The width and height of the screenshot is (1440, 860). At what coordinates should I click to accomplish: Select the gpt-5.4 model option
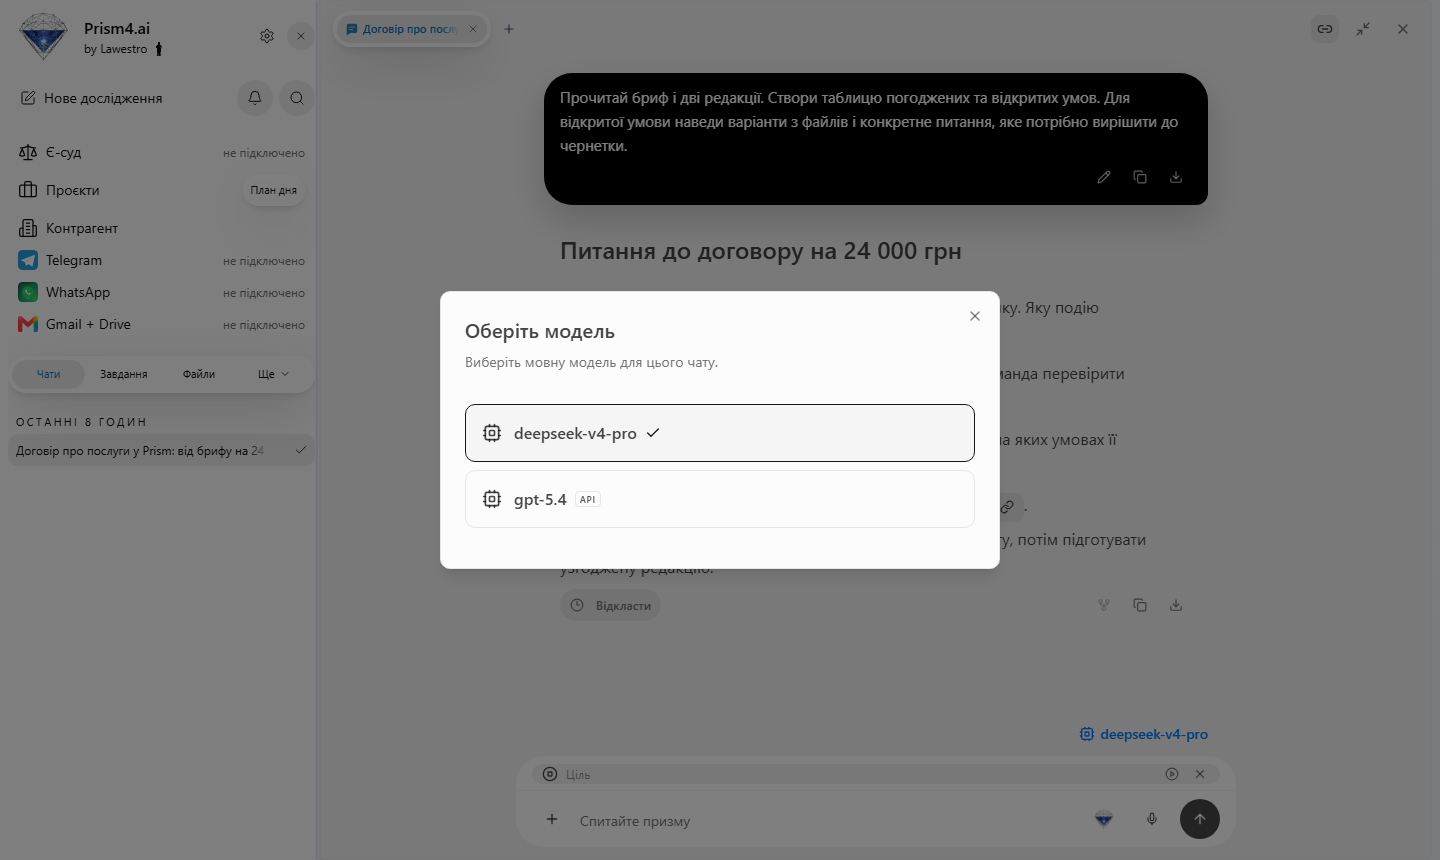720,499
